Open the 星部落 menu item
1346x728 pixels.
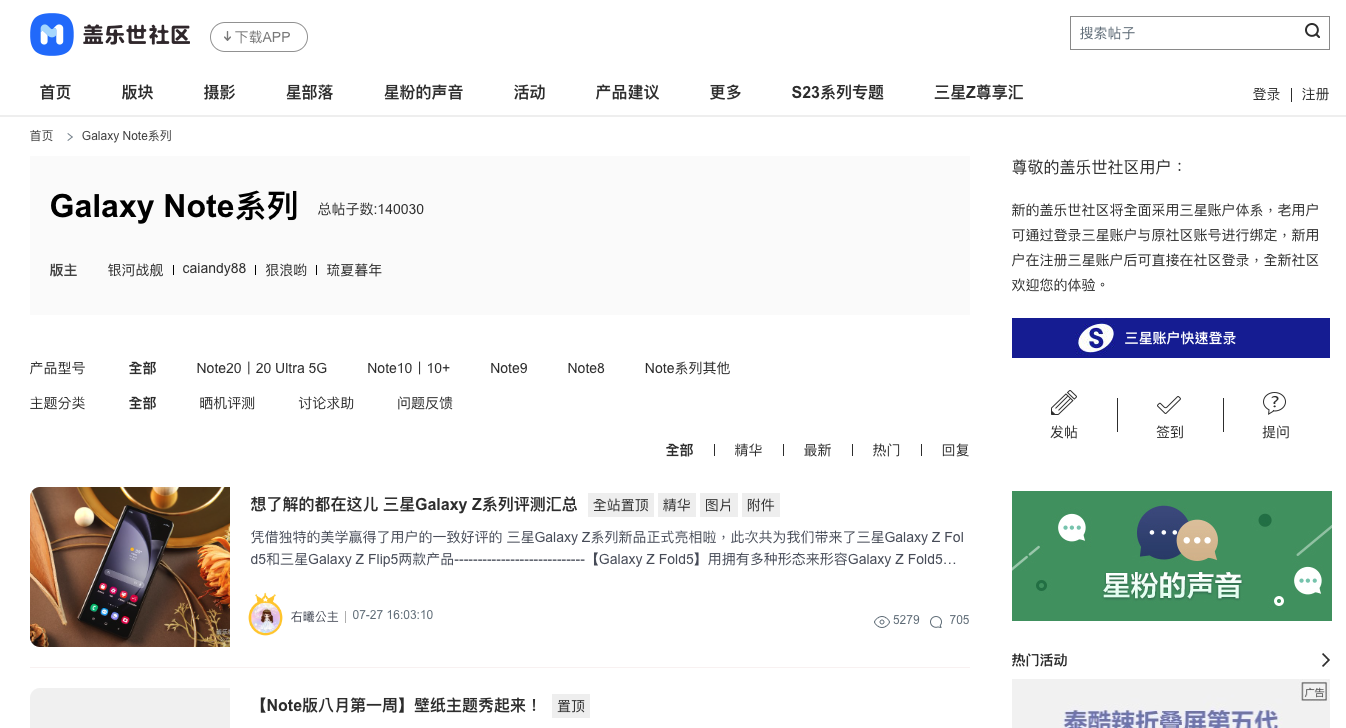(x=310, y=92)
